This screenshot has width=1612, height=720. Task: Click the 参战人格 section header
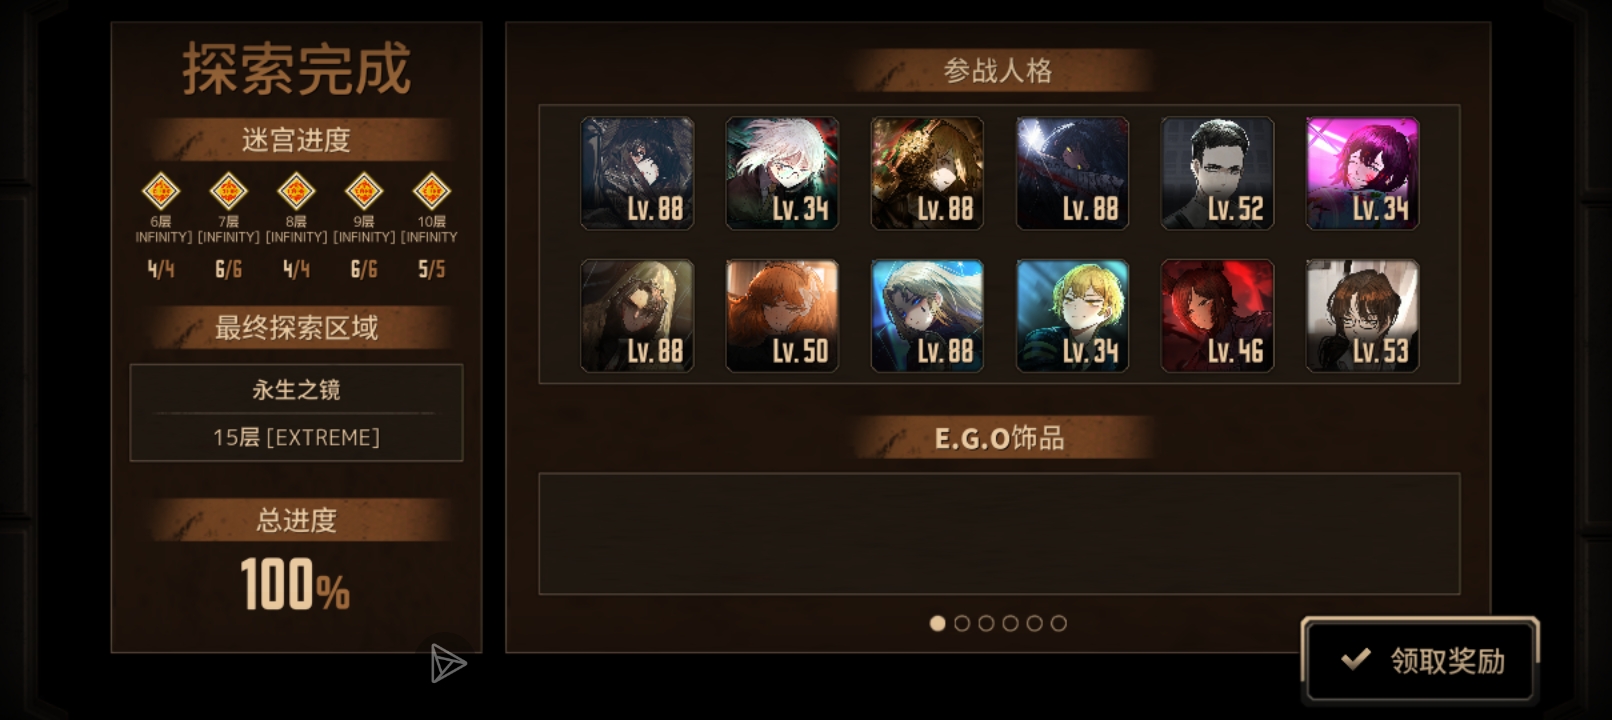tap(998, 70)
